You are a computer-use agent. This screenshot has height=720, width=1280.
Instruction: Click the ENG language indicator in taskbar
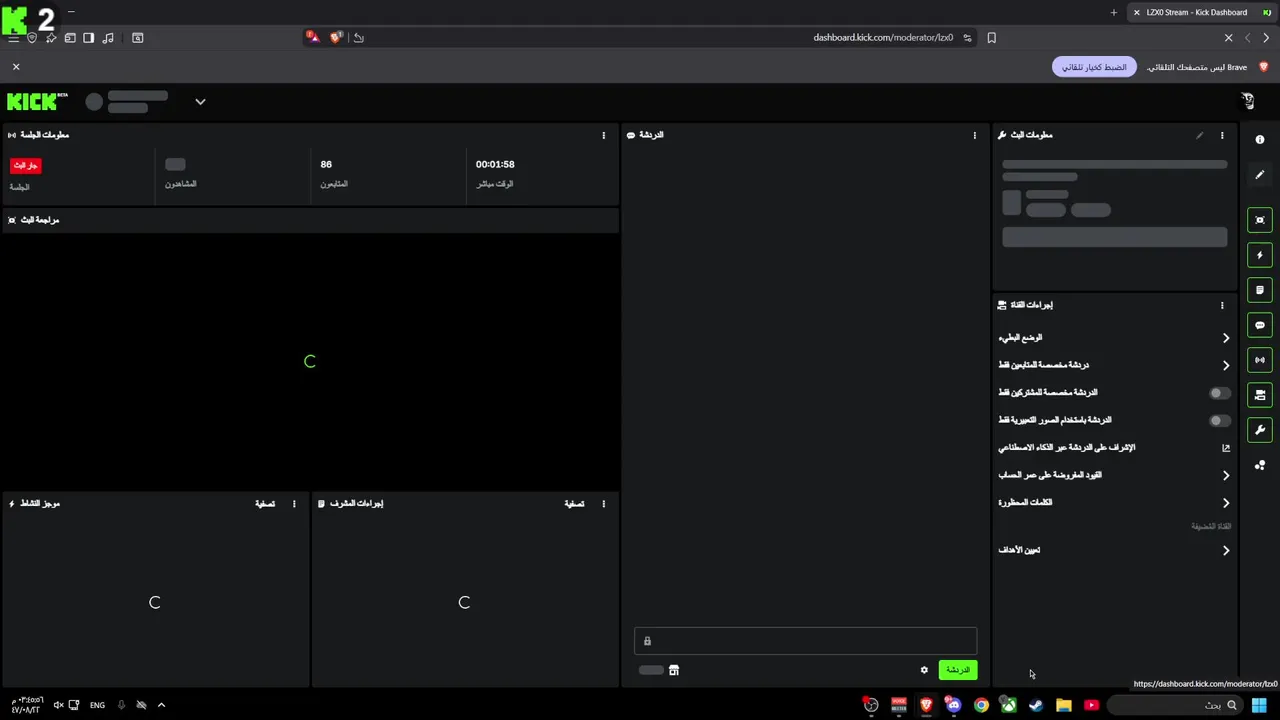(97, 705)
